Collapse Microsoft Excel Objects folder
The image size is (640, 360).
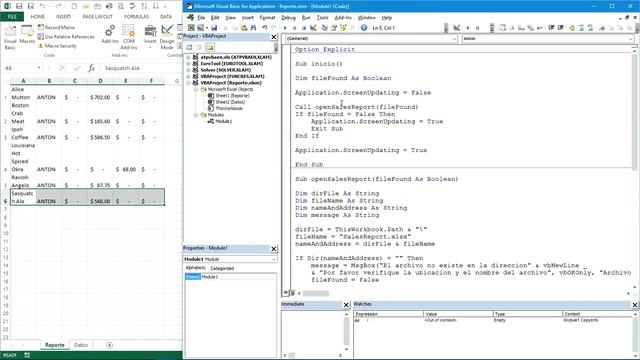(196, 89)
